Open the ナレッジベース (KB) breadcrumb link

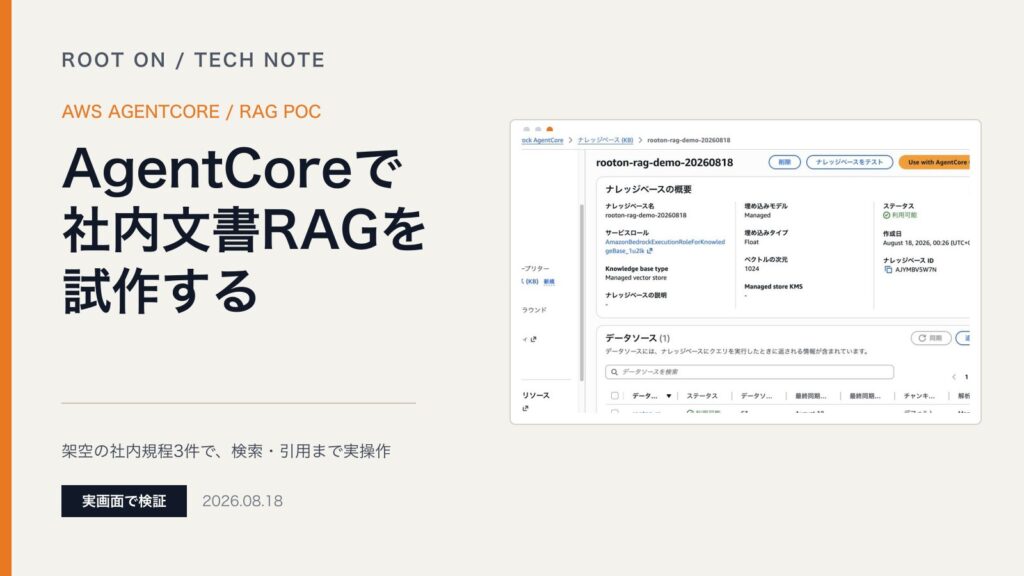click(x=605, y=140)
